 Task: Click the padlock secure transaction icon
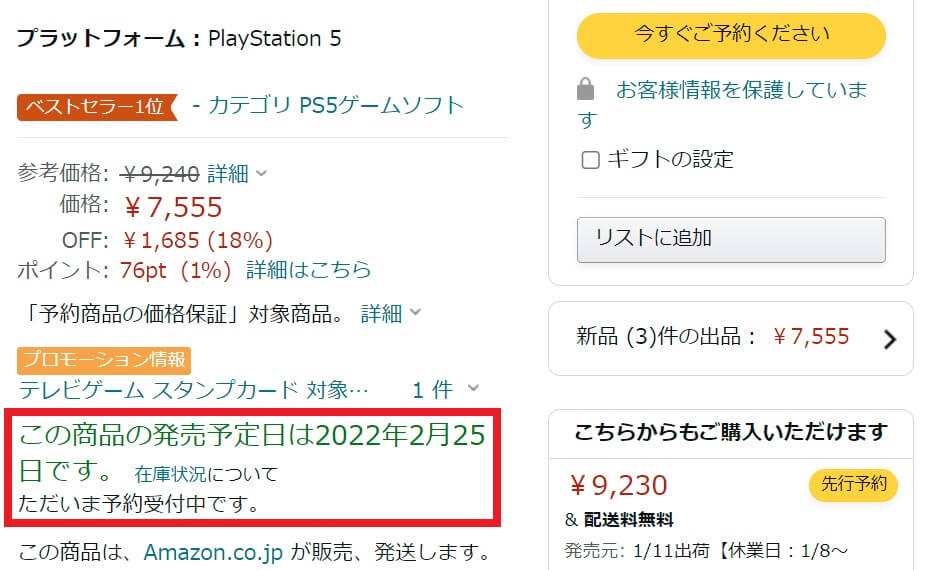[x=585, y=89]
